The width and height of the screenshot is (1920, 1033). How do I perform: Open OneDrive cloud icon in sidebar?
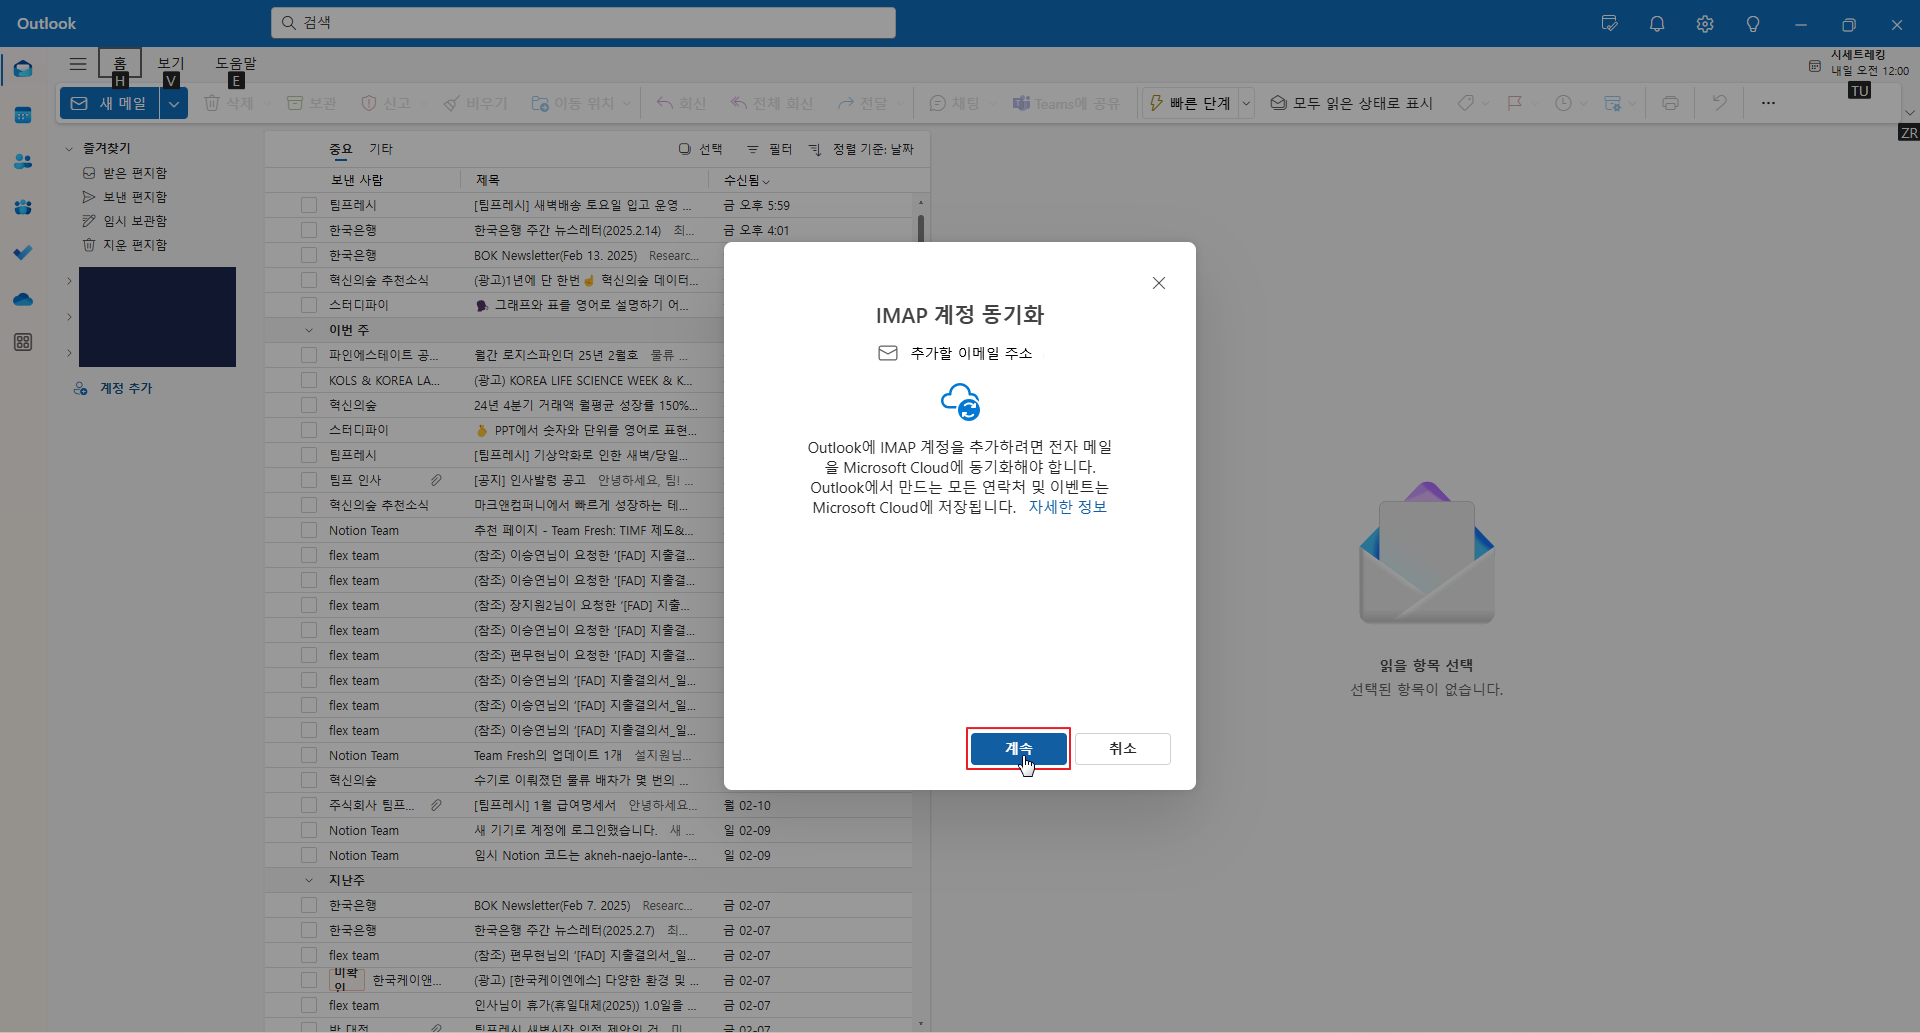click(23, 299)
